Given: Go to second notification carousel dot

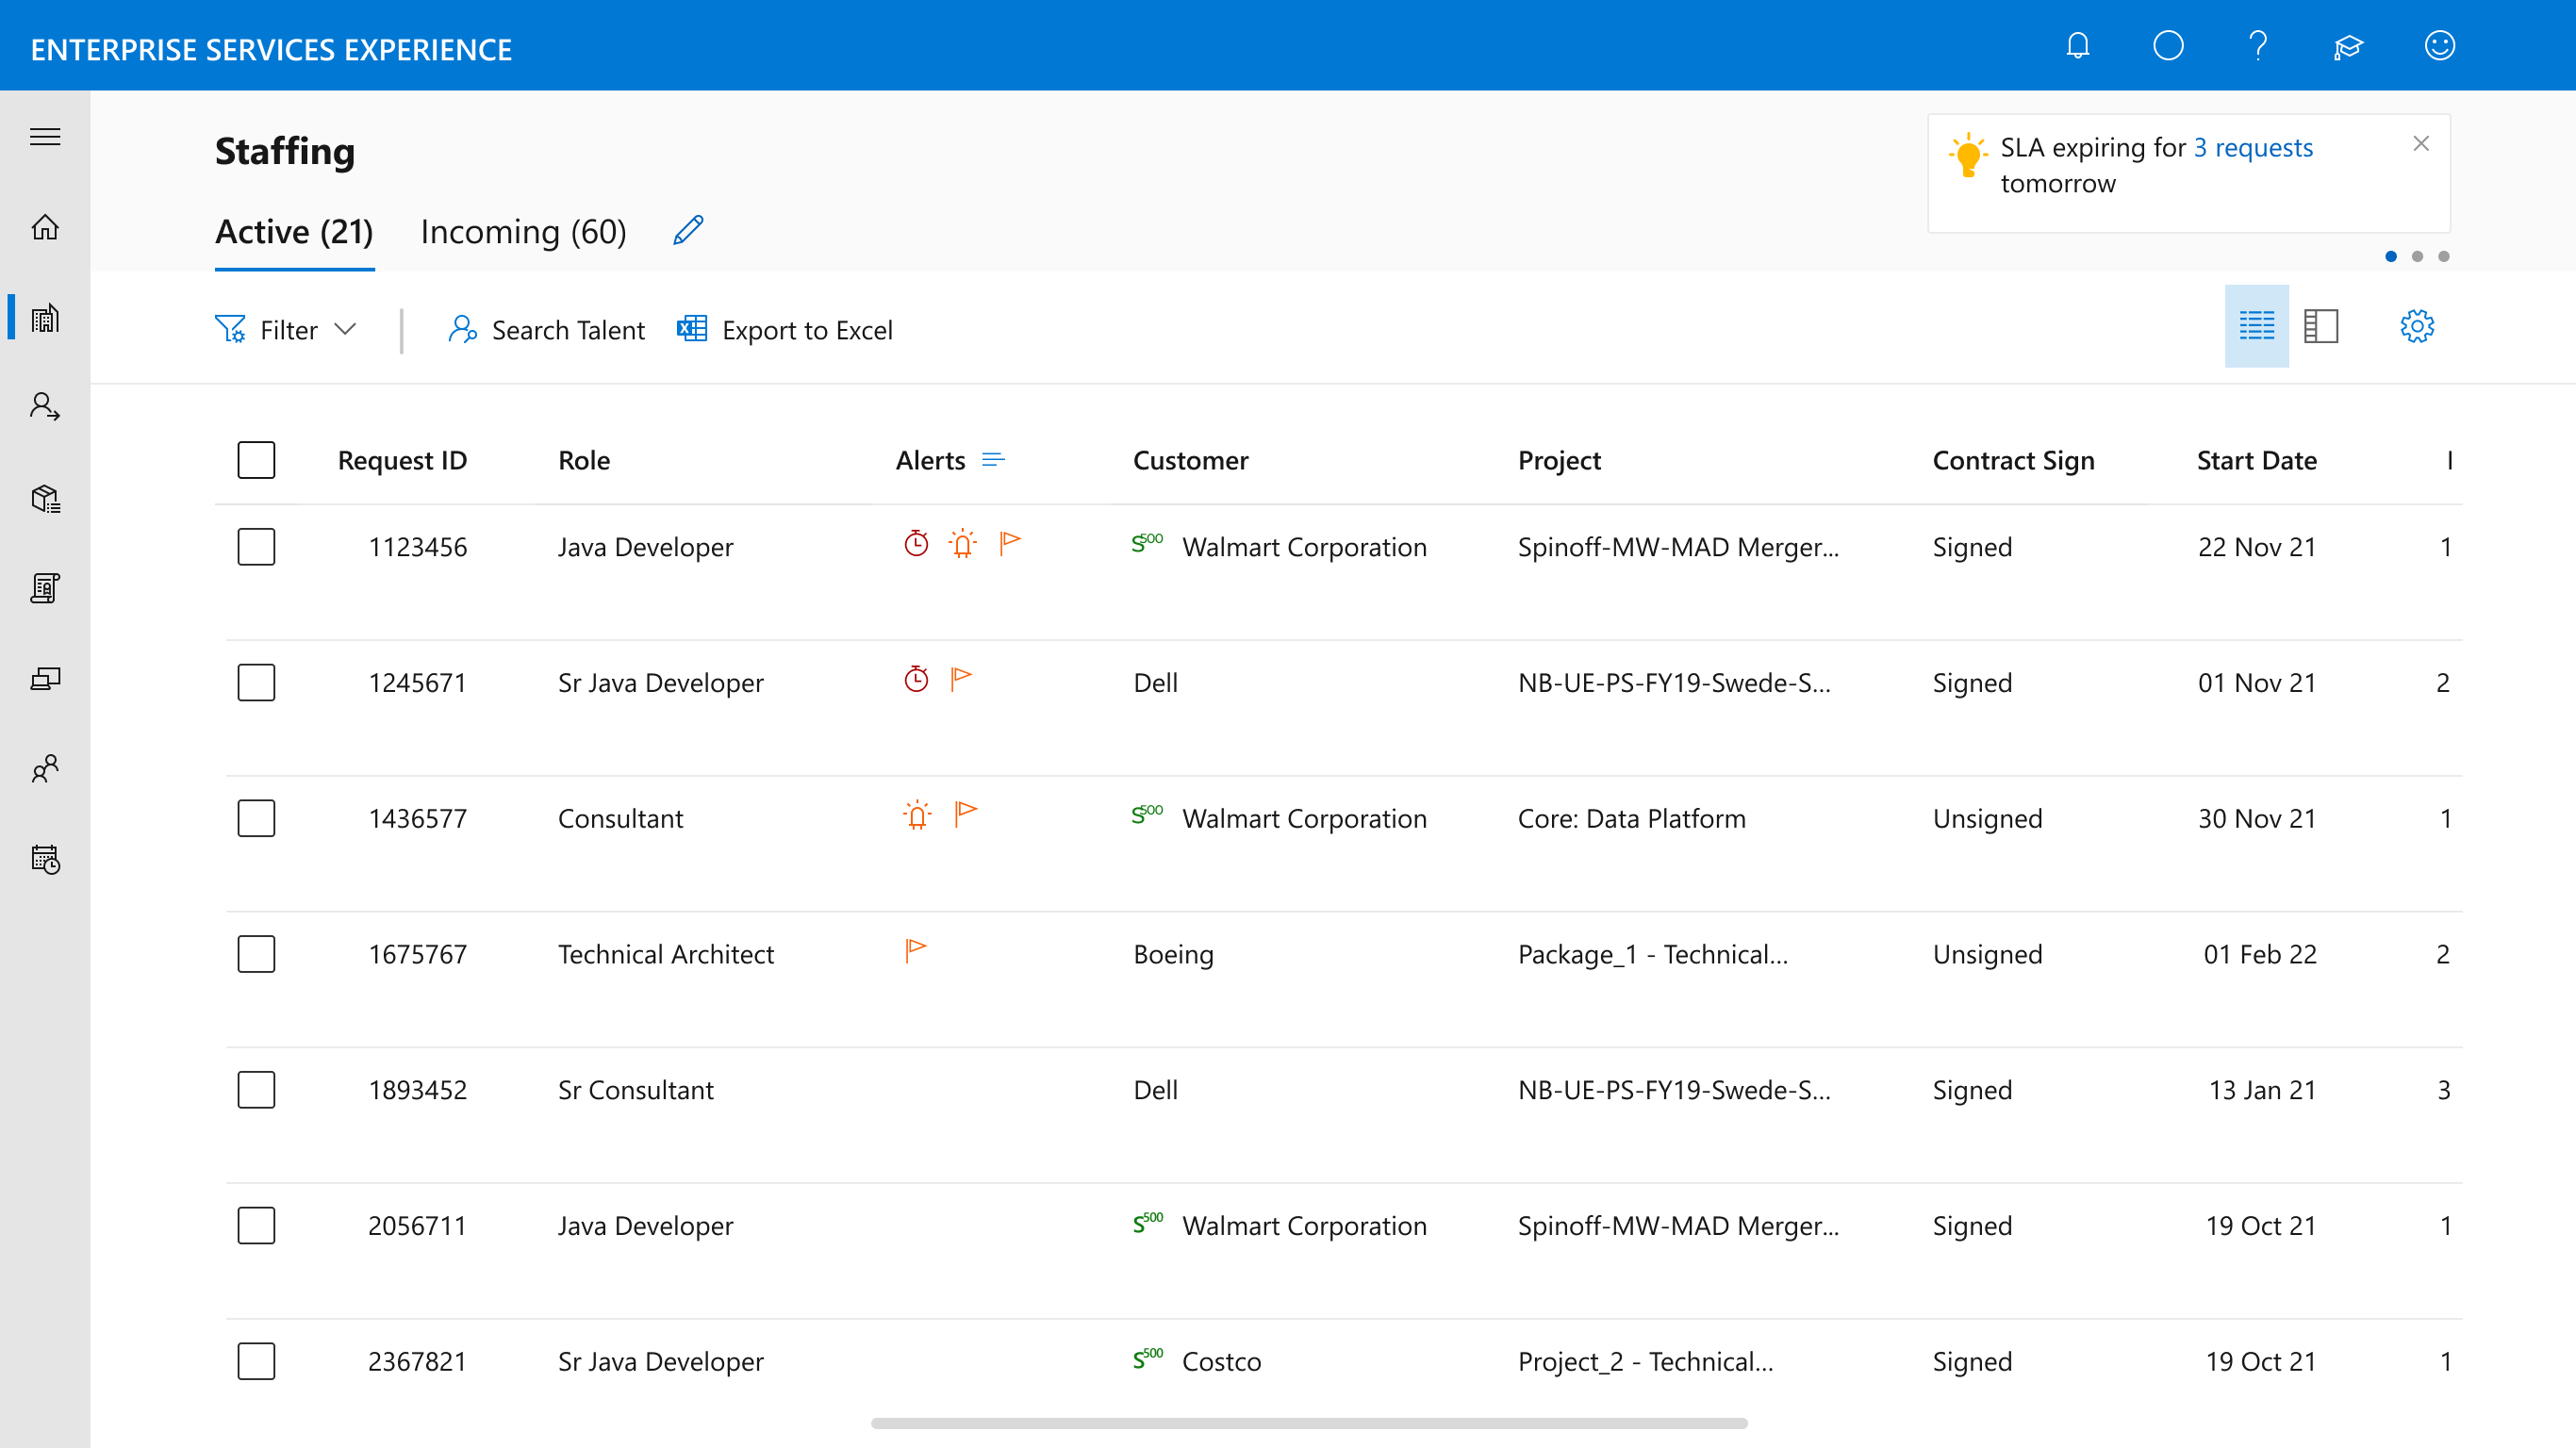Looking at the screenshot, I should point(2417,257).
